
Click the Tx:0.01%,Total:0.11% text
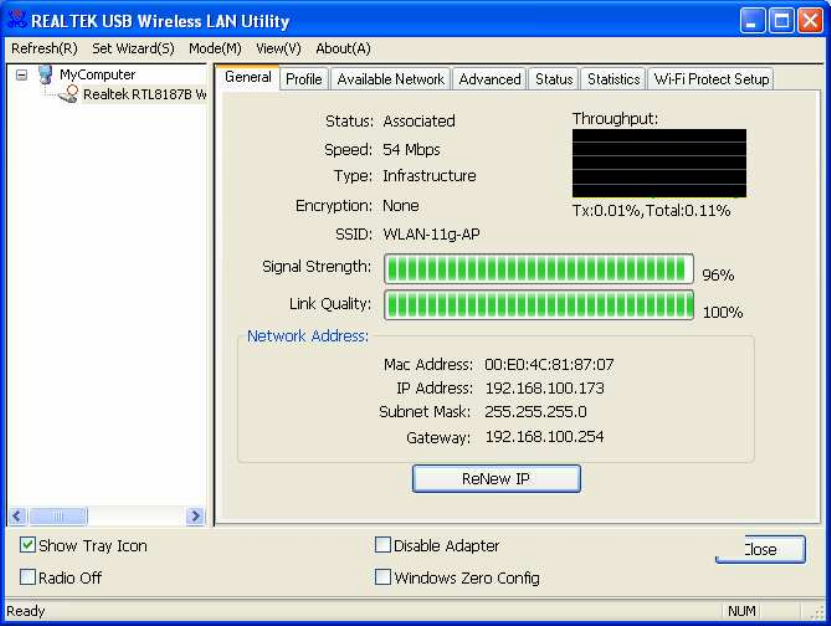[x=651, y=211]
